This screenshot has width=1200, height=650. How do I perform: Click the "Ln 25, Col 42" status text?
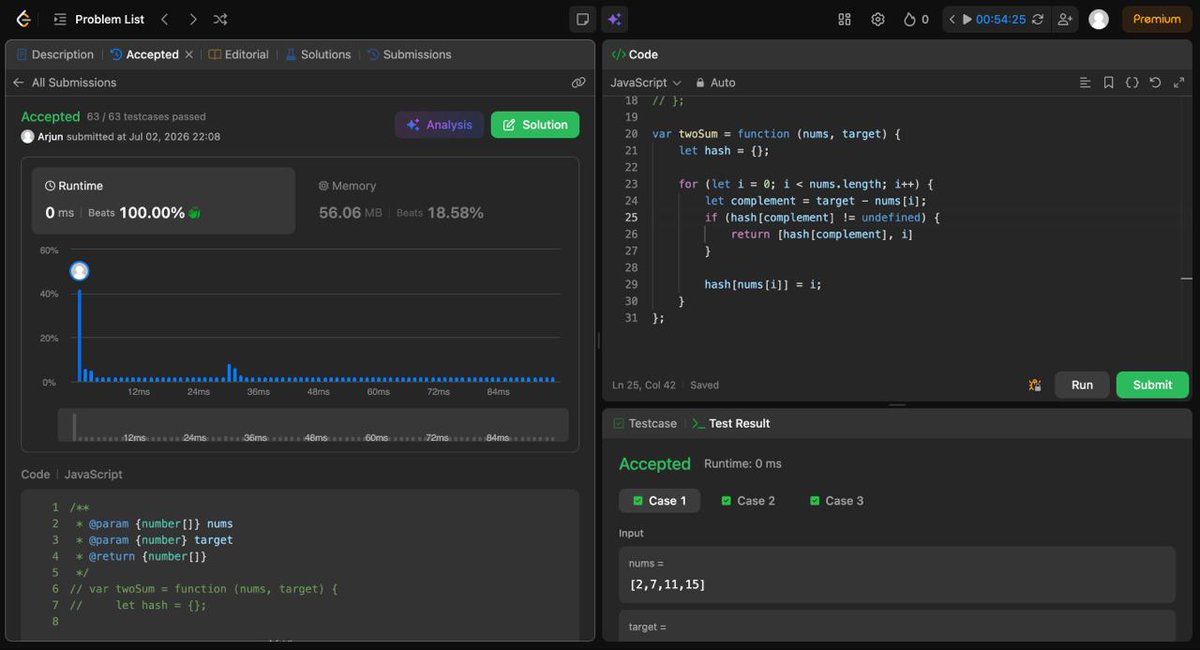click(x=644, y=385)
